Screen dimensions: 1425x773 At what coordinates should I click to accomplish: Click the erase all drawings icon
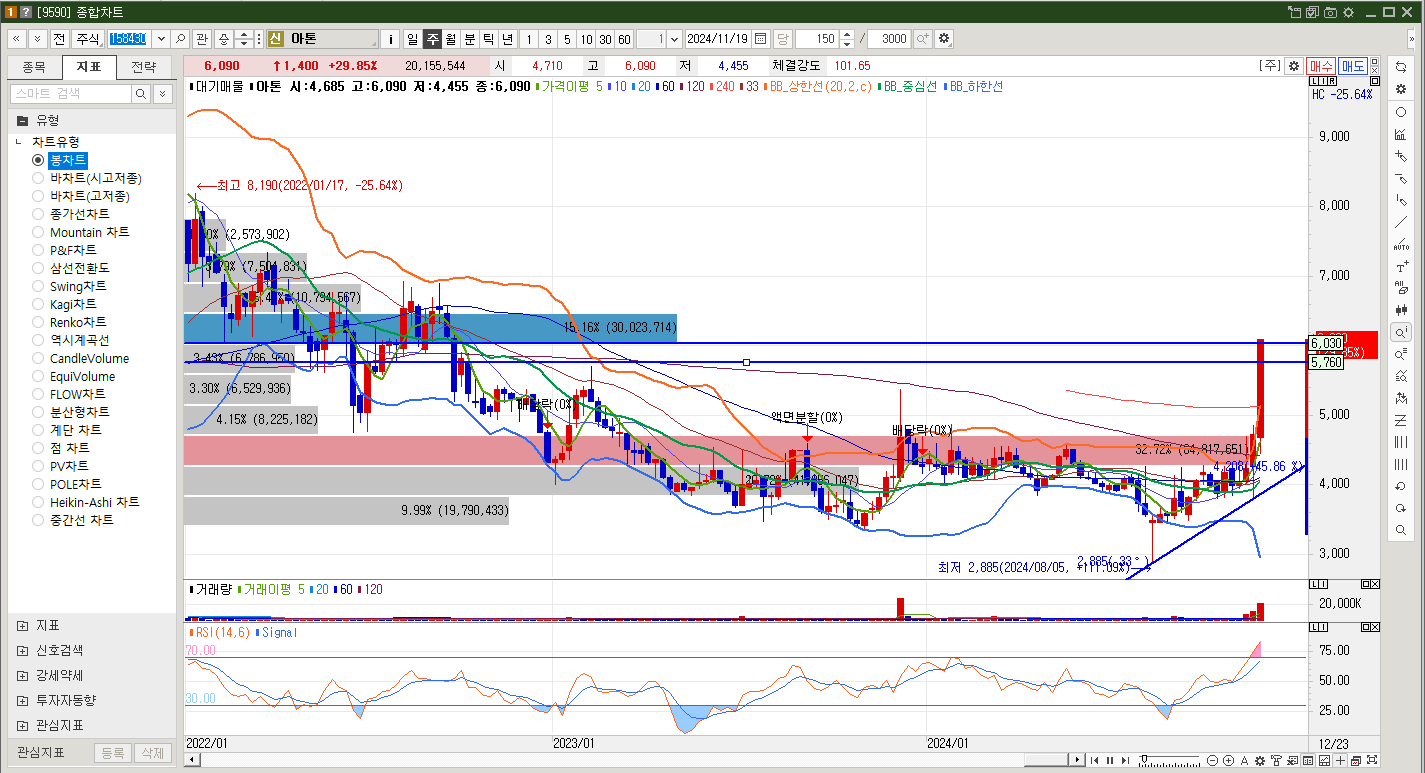coord(1401,288)
